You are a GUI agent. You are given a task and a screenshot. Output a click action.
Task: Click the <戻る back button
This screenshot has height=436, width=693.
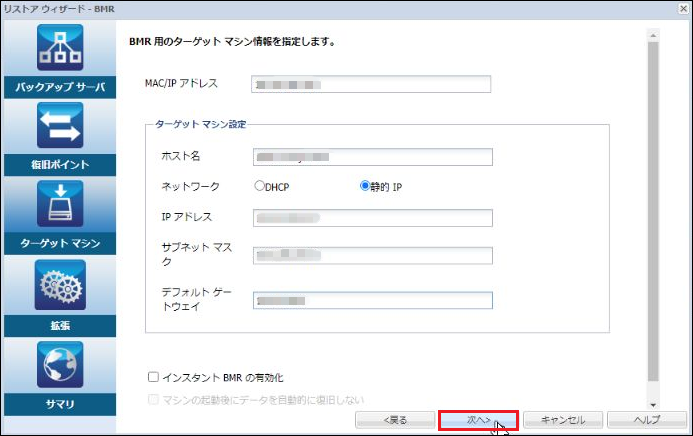click(x=395, y=420)
